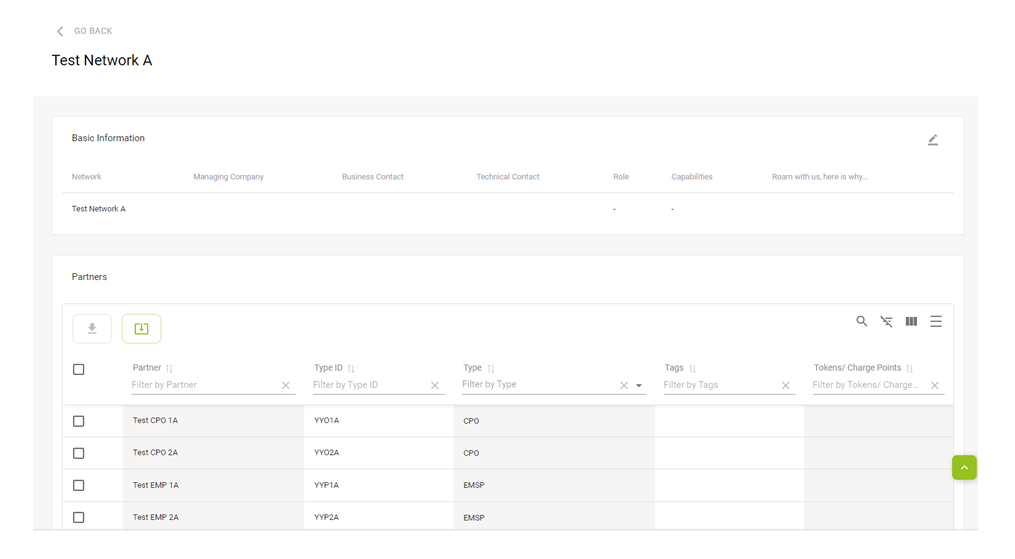Viewport: 1015px width, 559px height.
Task: Expand the Type filter dropdown arrow
Action: [x=639, y=386]
